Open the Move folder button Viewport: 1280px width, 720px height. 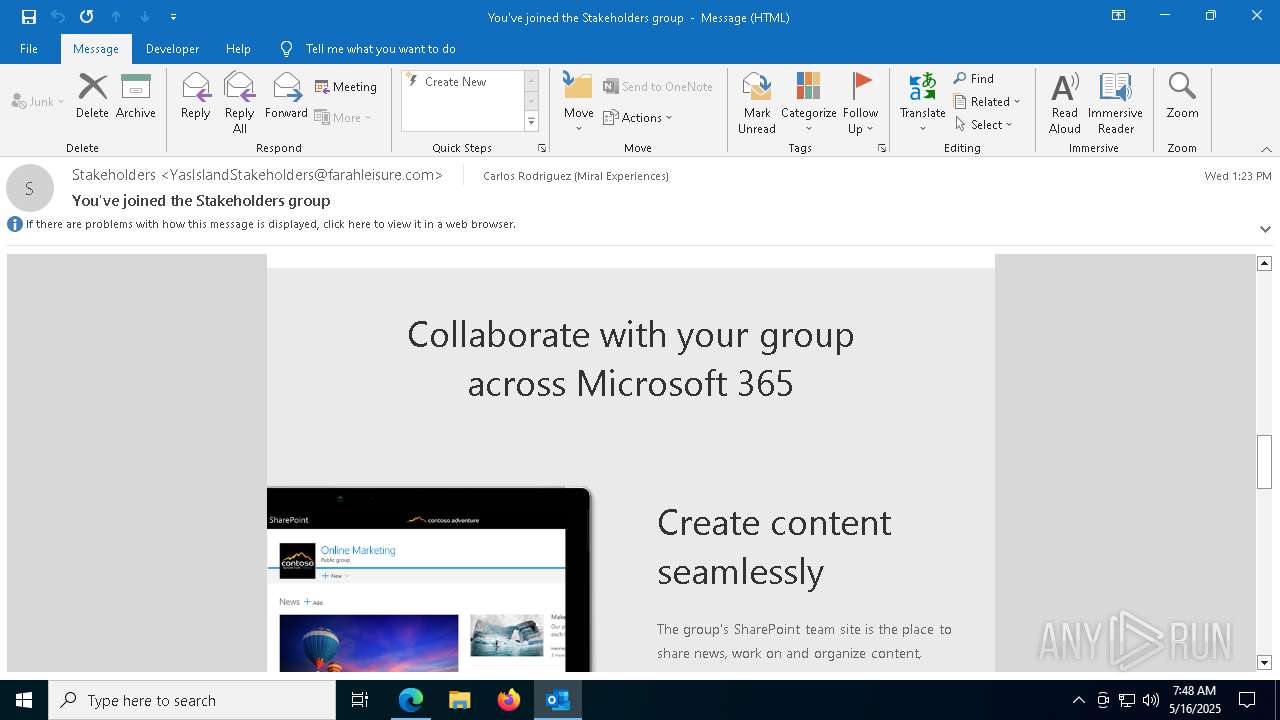(578, 102)
